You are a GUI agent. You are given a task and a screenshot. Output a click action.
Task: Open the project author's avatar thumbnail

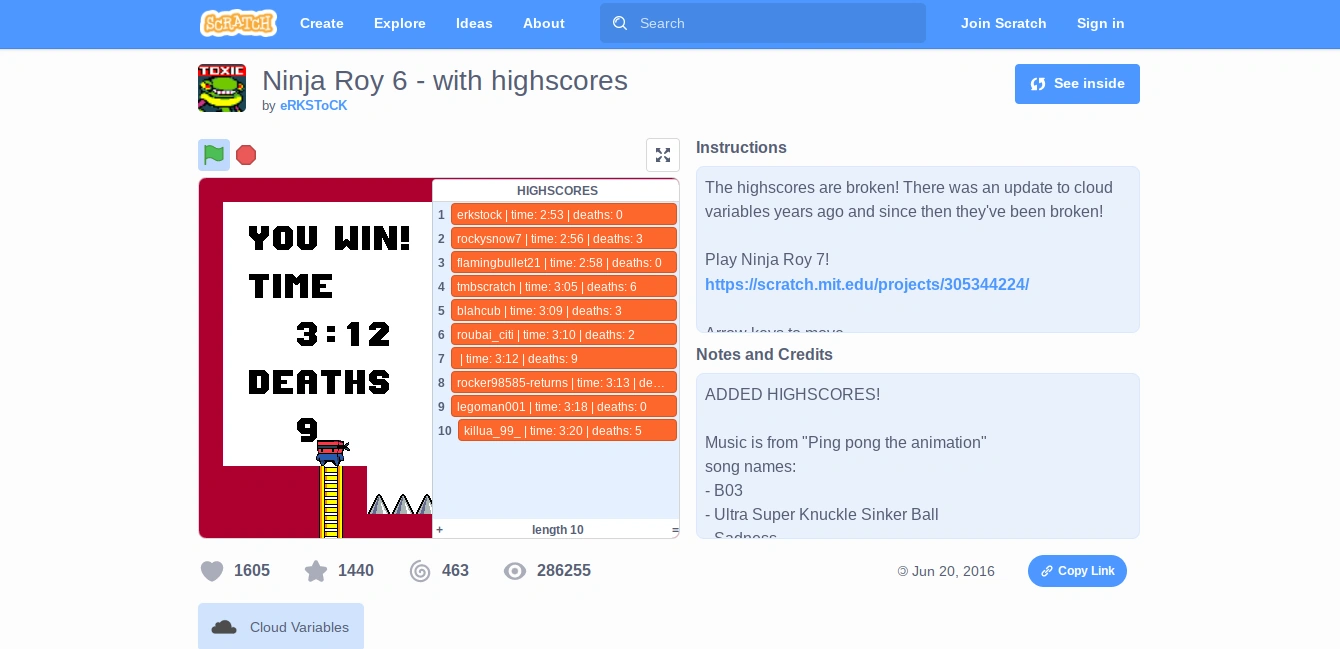tap(222, 88)
